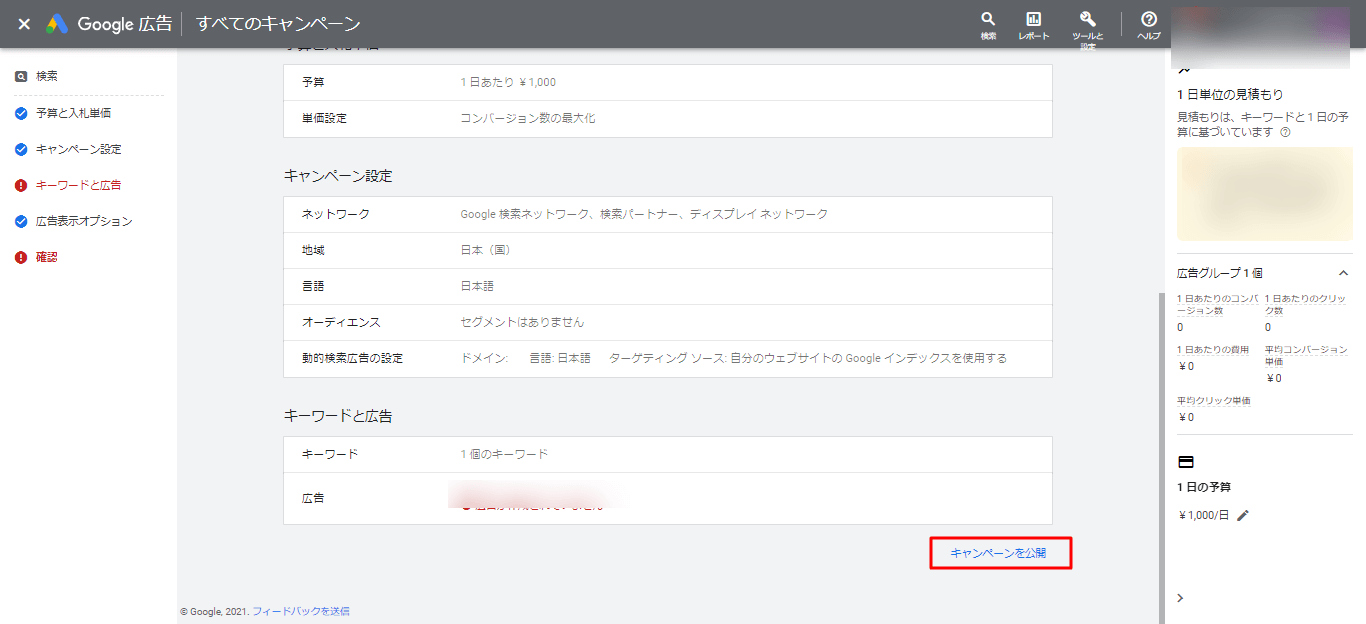The height and width of the screenshot is (624, 1366).
Task: Open the オーディエンス row
Action: (668, 322)
